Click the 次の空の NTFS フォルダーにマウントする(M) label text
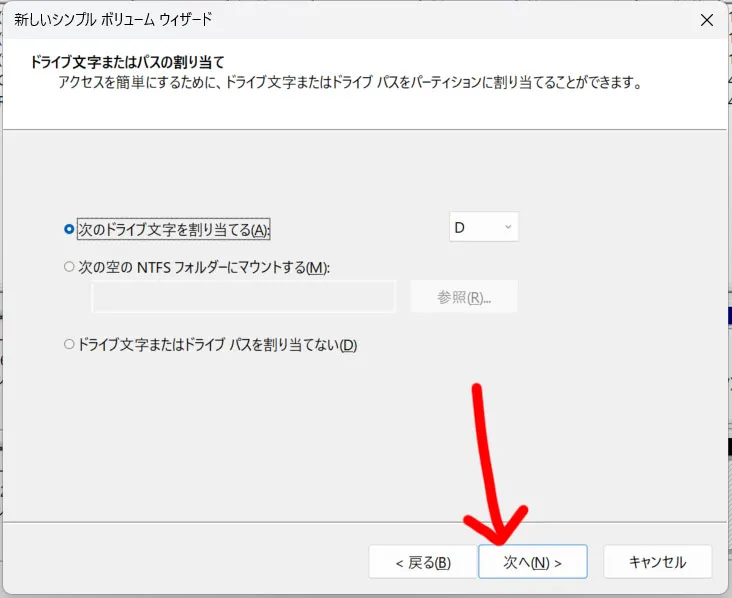This screenshot has width=732, height=598. [204, 267]
